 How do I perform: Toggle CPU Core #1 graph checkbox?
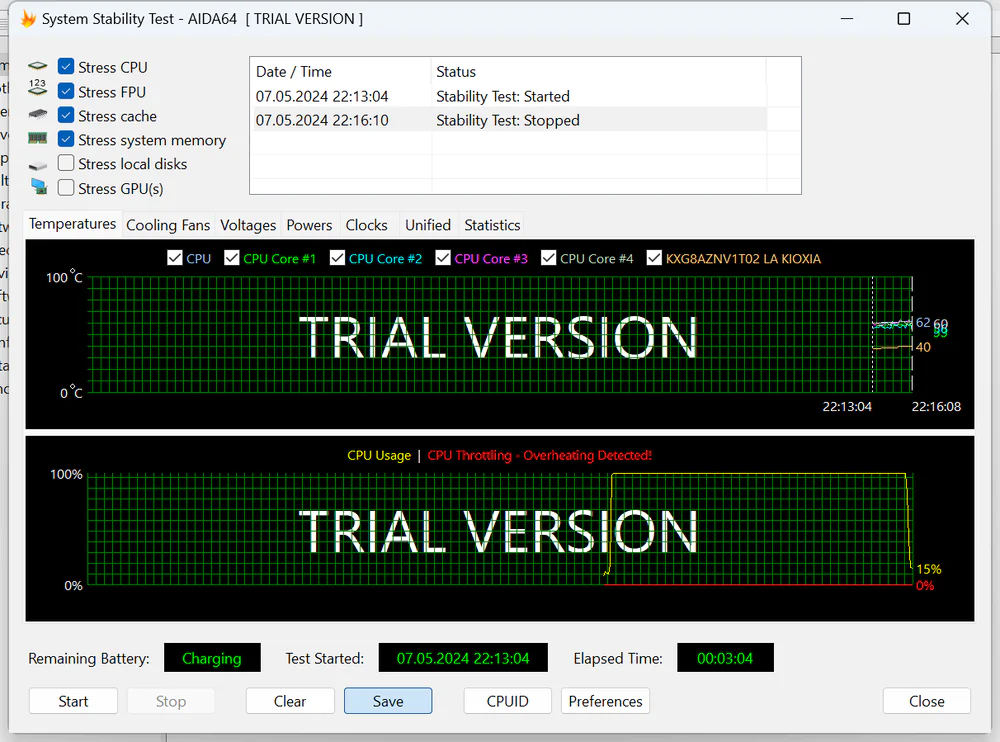232,258
